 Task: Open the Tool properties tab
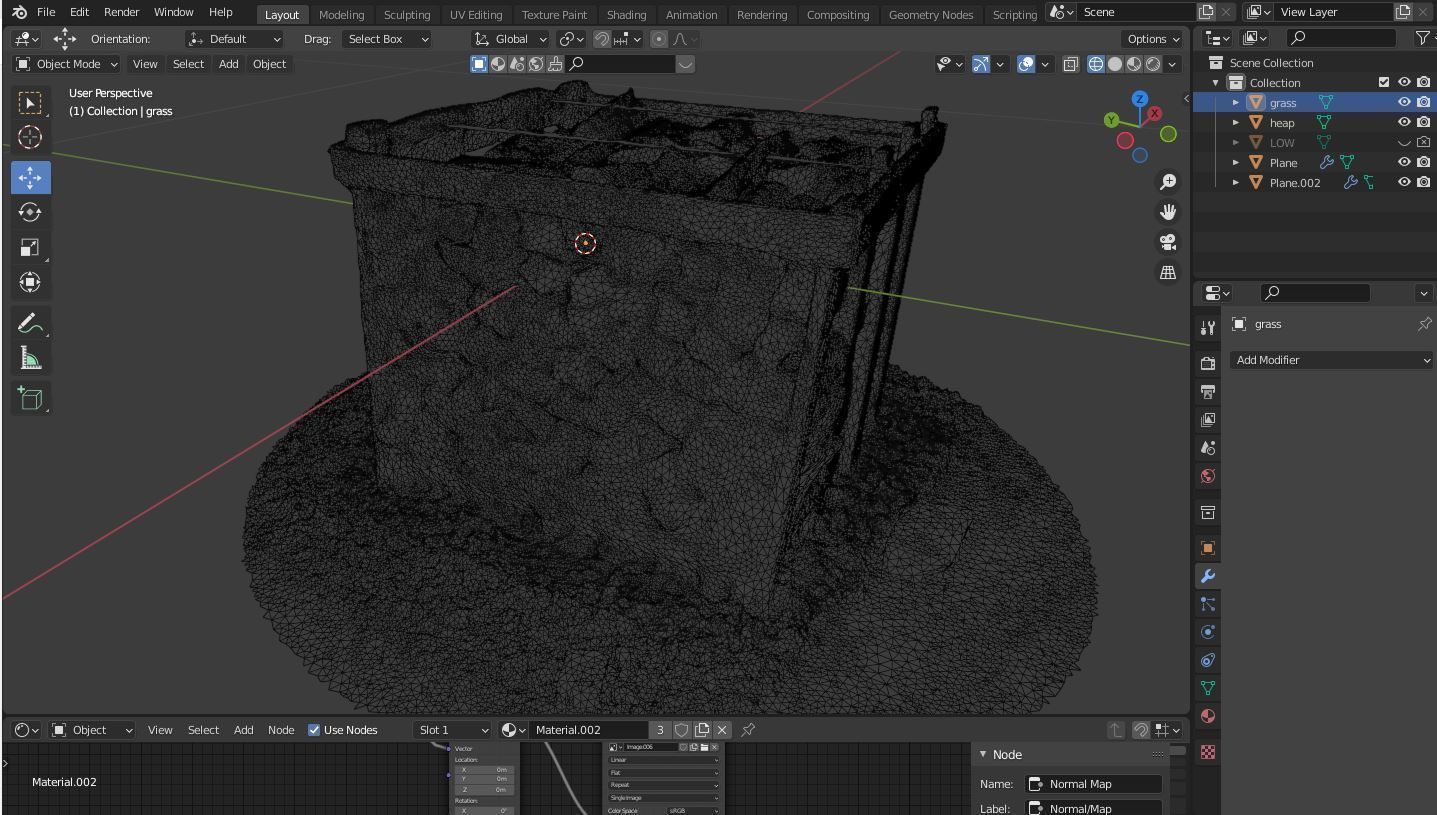(x=1208, y=327)
